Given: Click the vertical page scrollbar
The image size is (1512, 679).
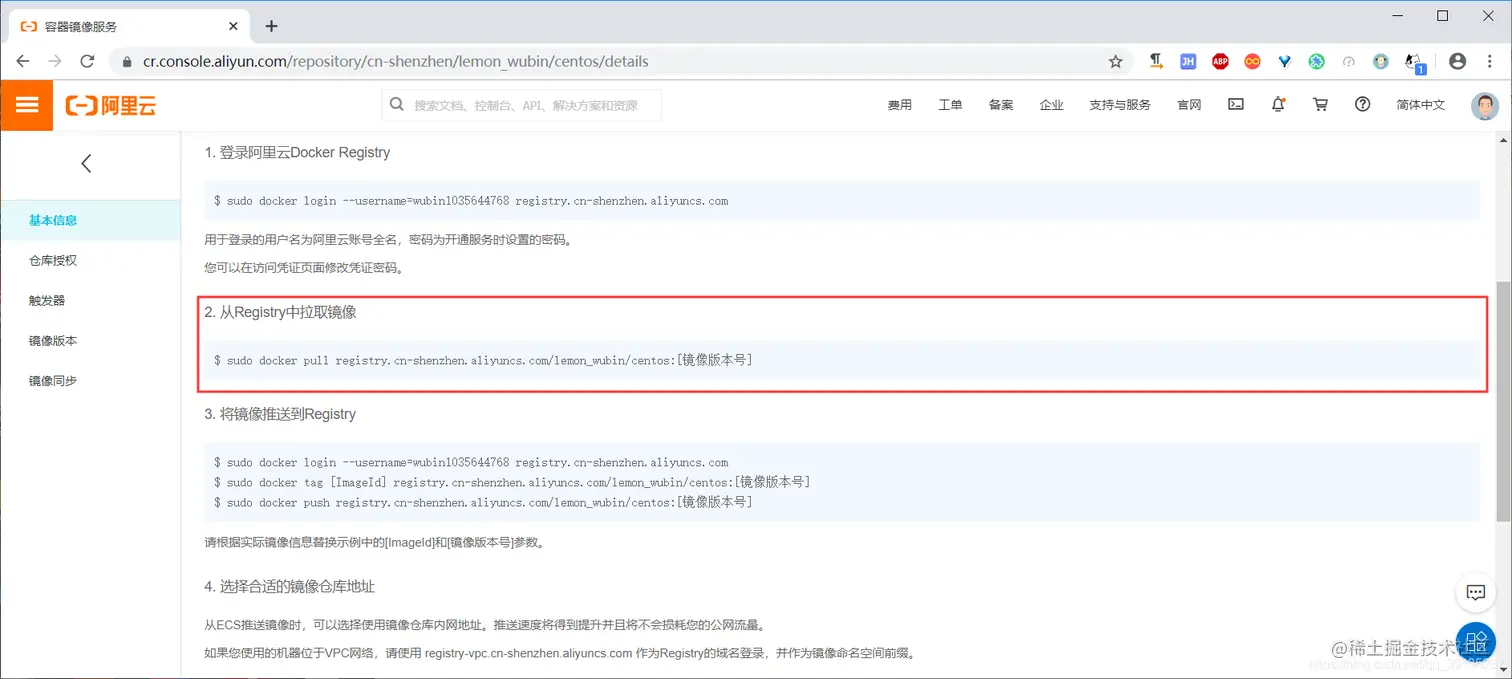Looking at the screenshot, I should [x=1504, y=400].
